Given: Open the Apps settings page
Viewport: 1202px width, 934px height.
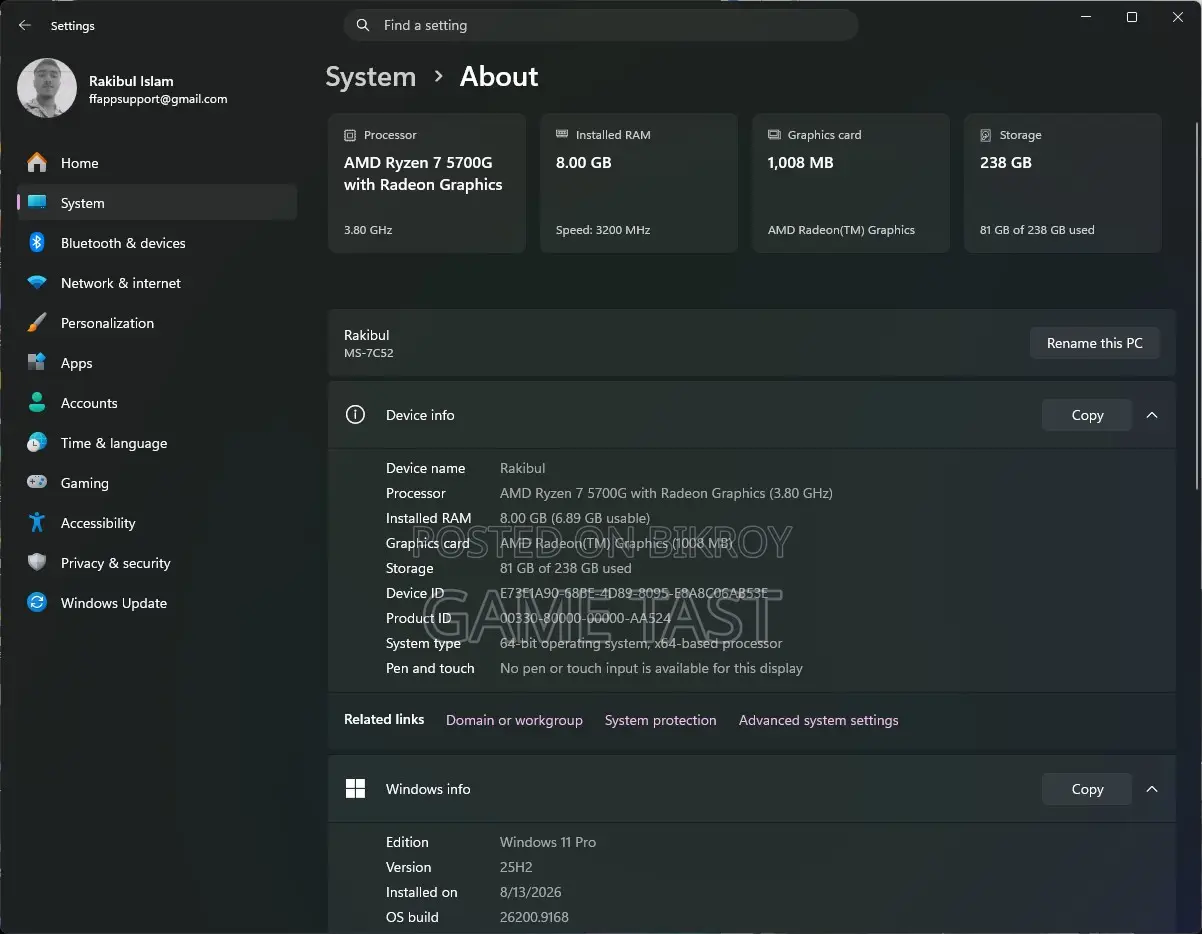Looking at the screenshot, I should coord(157,363).
